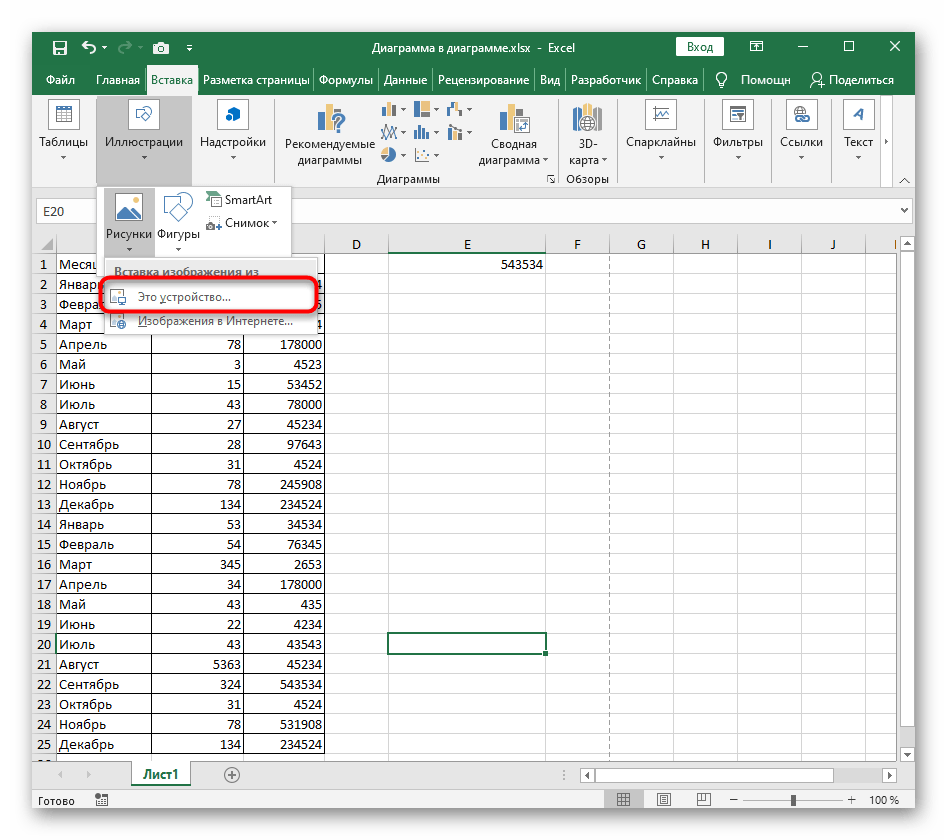Image resolution: width=947 pixels, height=840 pixels.
Task: Click the Поделиться share button
Action: click(x=852, y=80)
